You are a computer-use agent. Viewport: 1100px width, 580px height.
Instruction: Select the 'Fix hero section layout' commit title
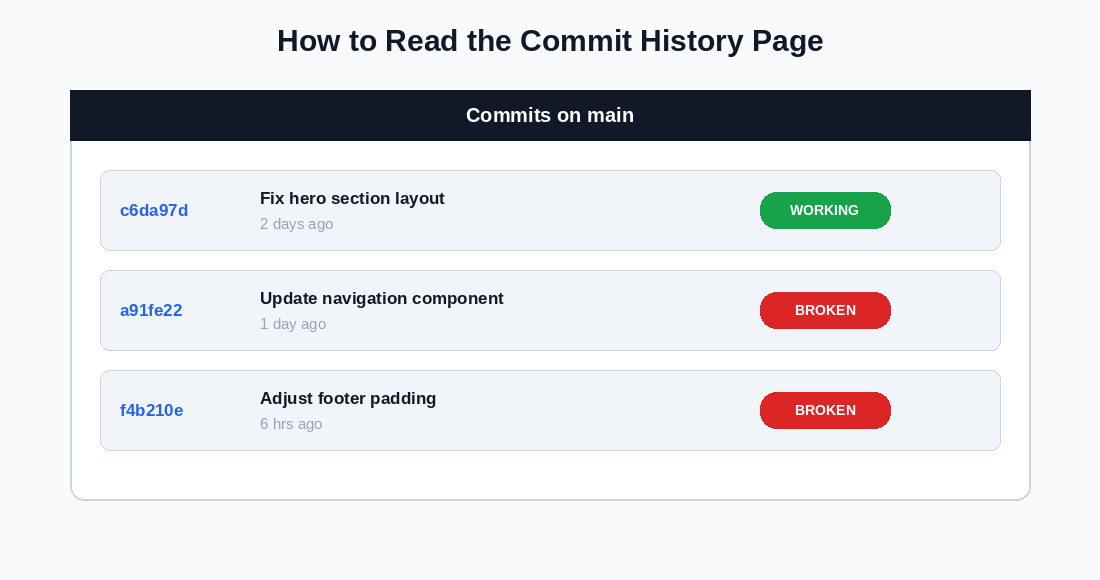point(352,198)
